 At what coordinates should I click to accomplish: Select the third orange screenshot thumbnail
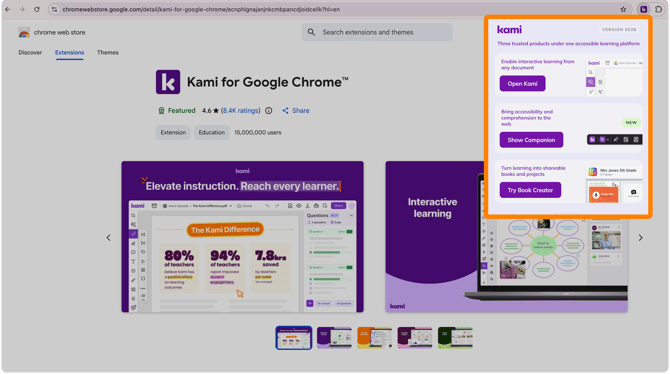click(374, 338)
